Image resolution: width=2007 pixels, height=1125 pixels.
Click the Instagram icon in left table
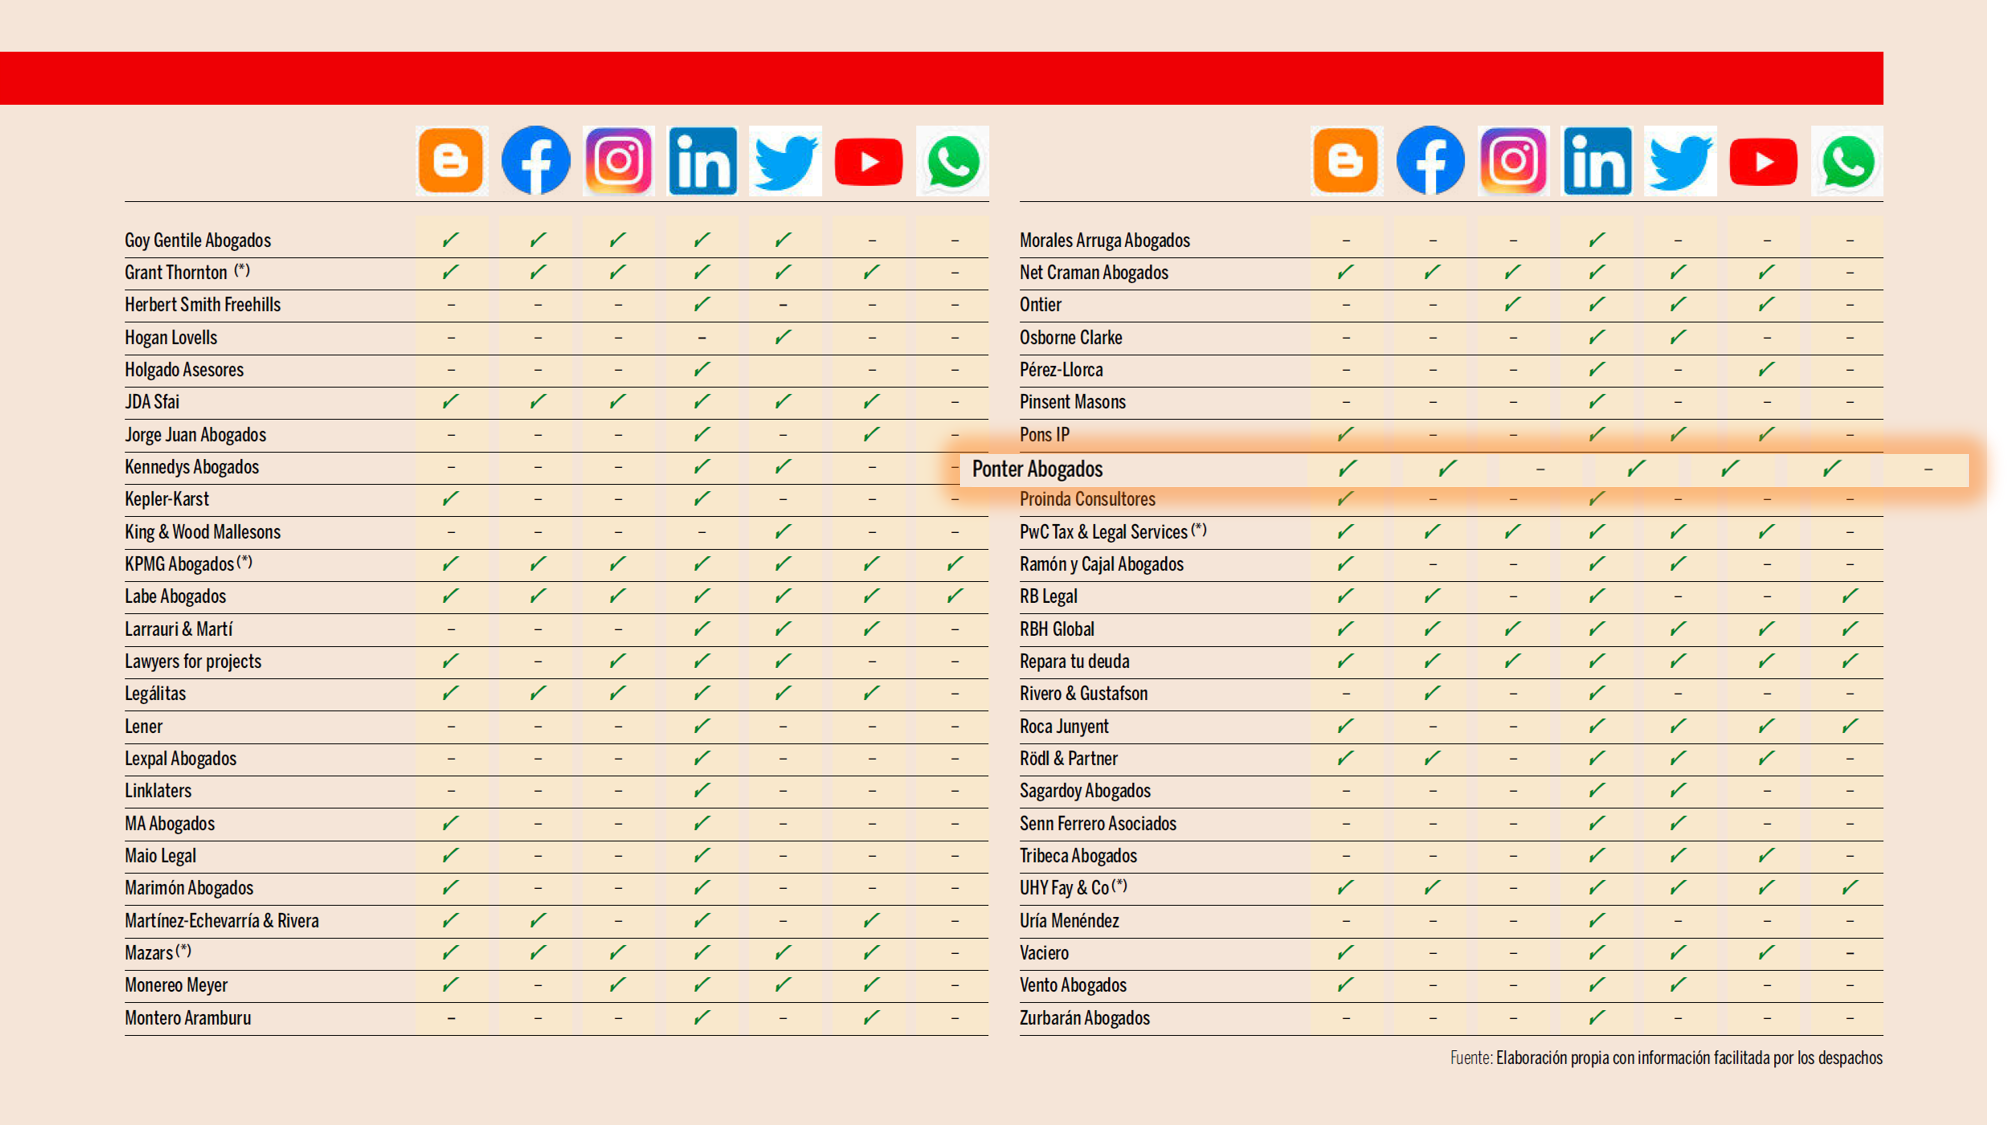tap(619, 161)
